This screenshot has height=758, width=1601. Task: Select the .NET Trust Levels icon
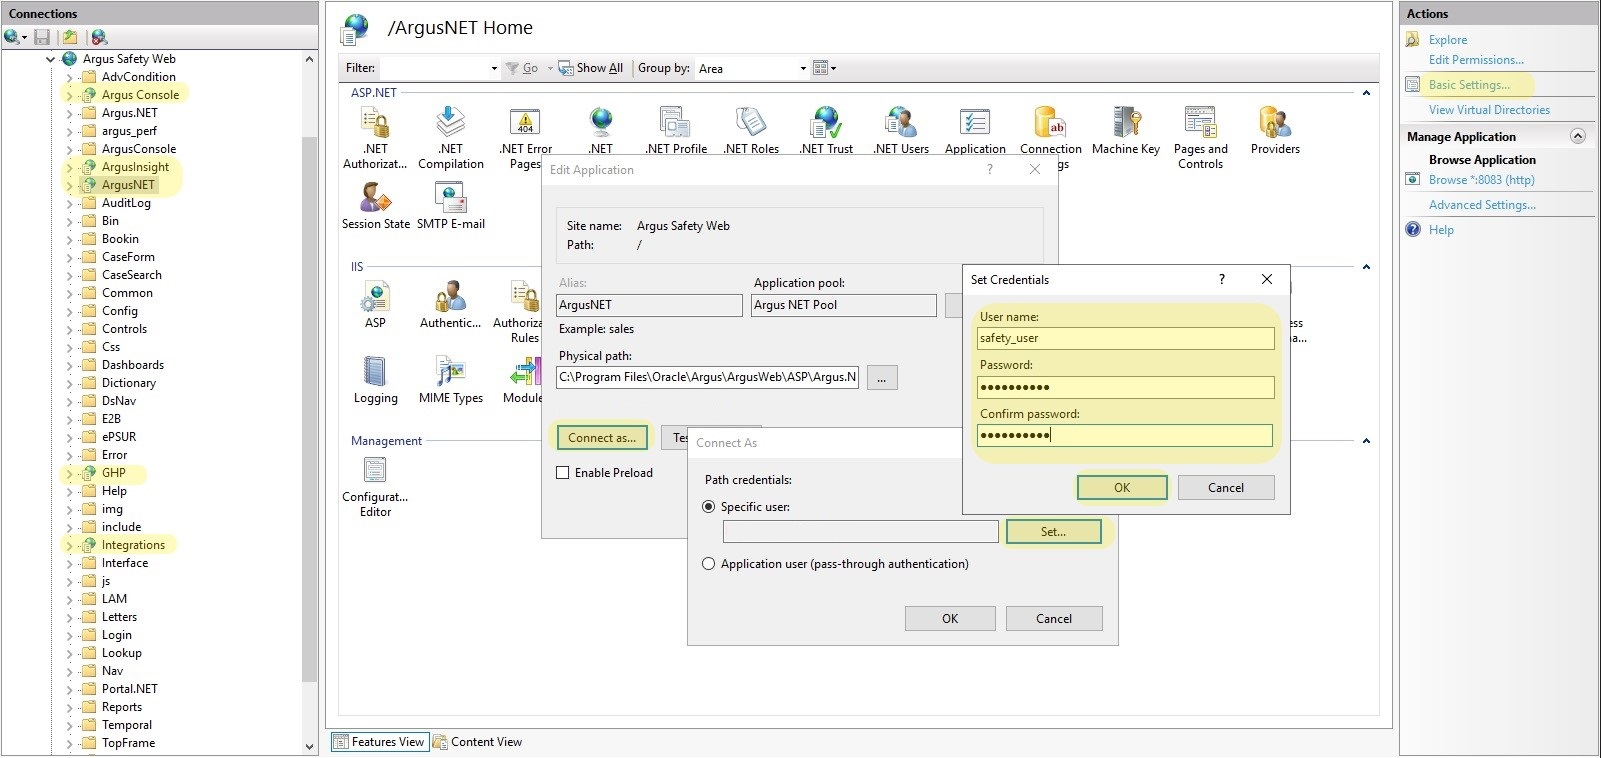pyautogui.click(x=826, y=131)
